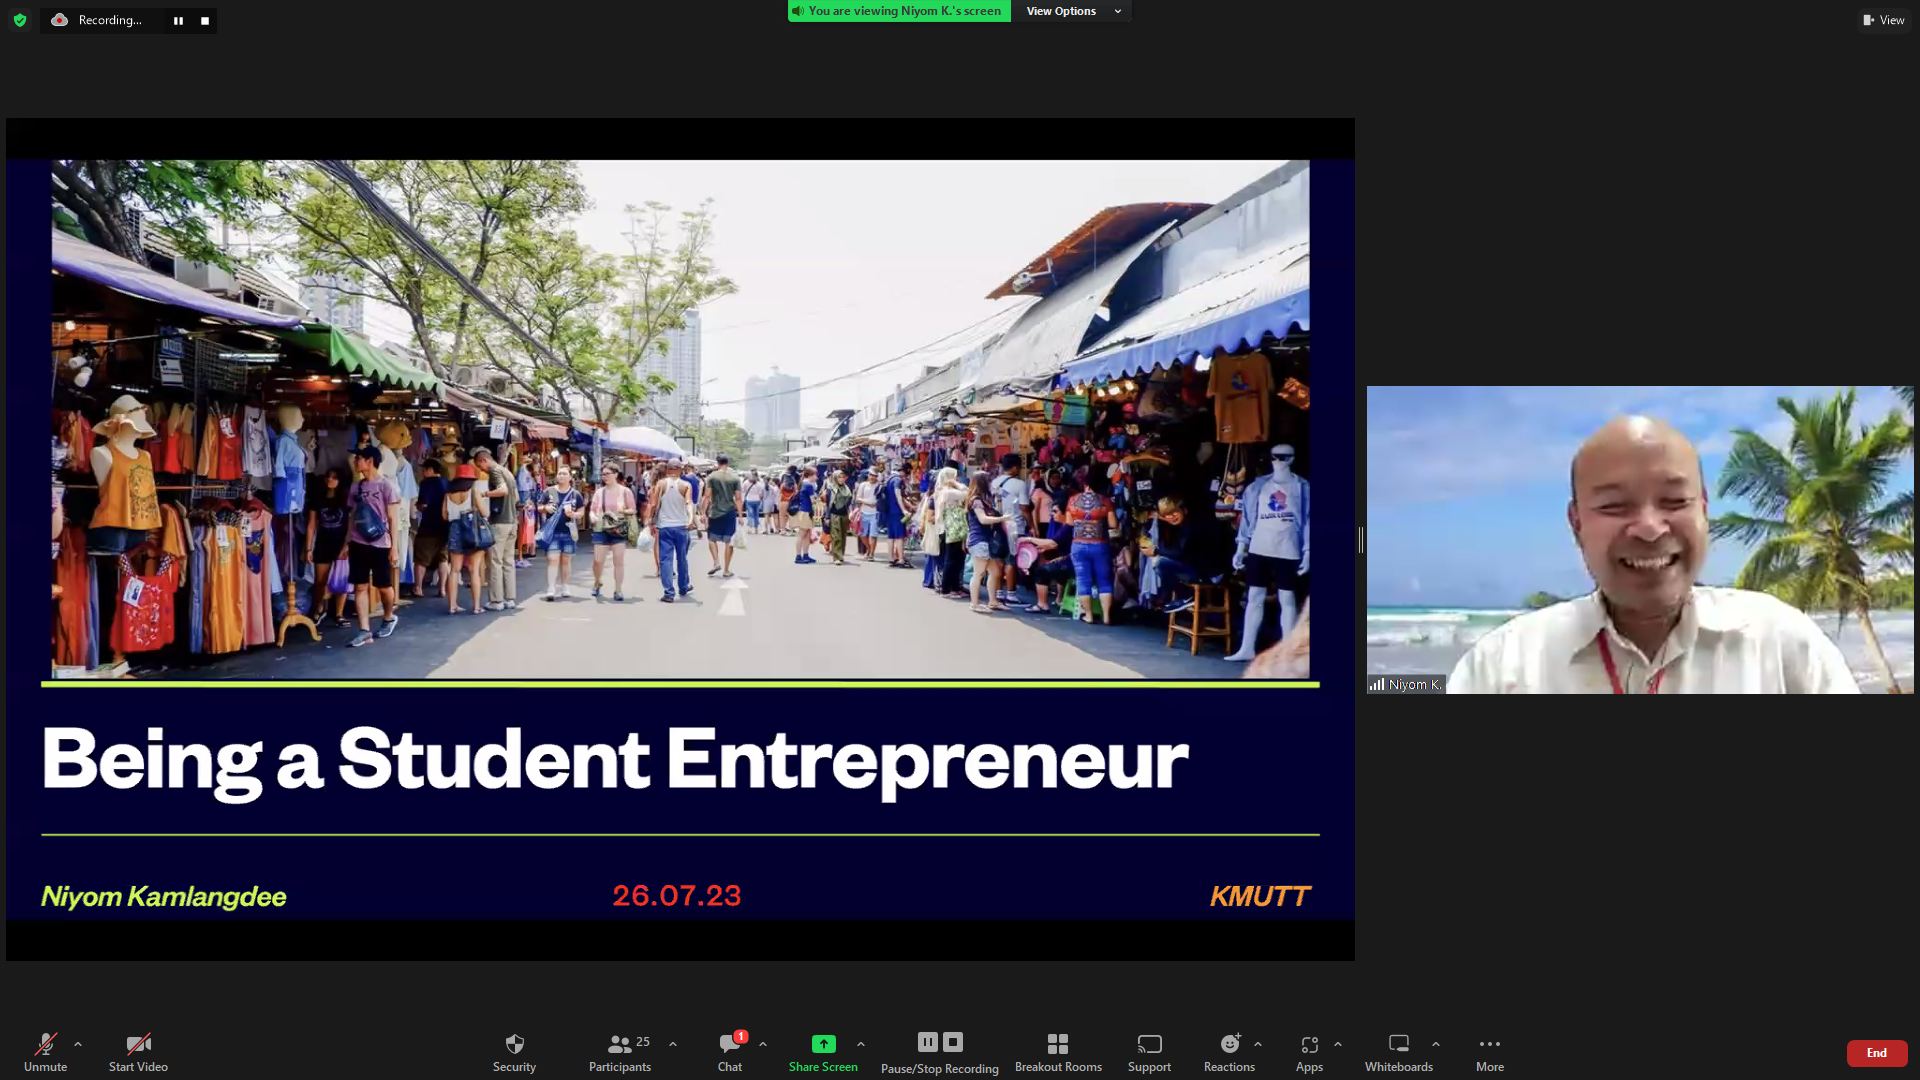Viewport: 1920px width, 1080px height.
Task: Pause recording in the bottom toolbar
Action: [x=927, y=1042]
